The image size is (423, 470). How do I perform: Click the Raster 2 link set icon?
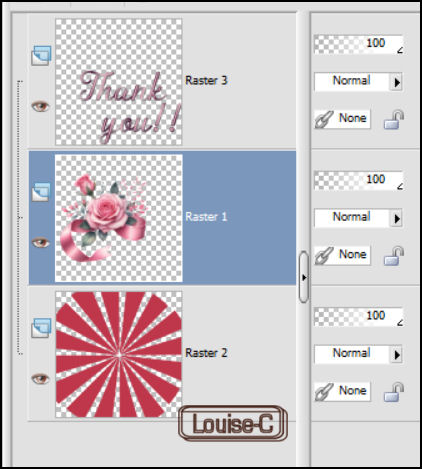point(324,392)
